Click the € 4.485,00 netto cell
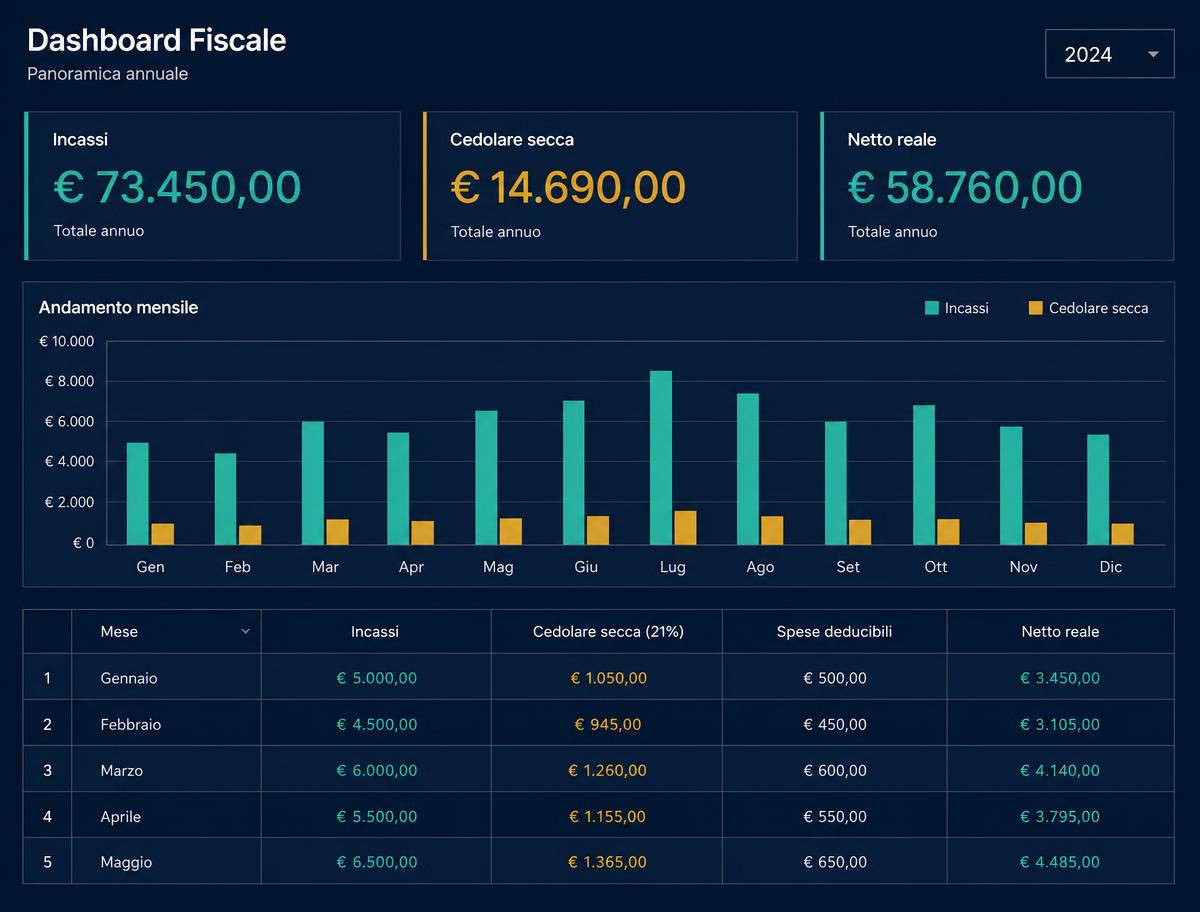 click(1060, 862)
